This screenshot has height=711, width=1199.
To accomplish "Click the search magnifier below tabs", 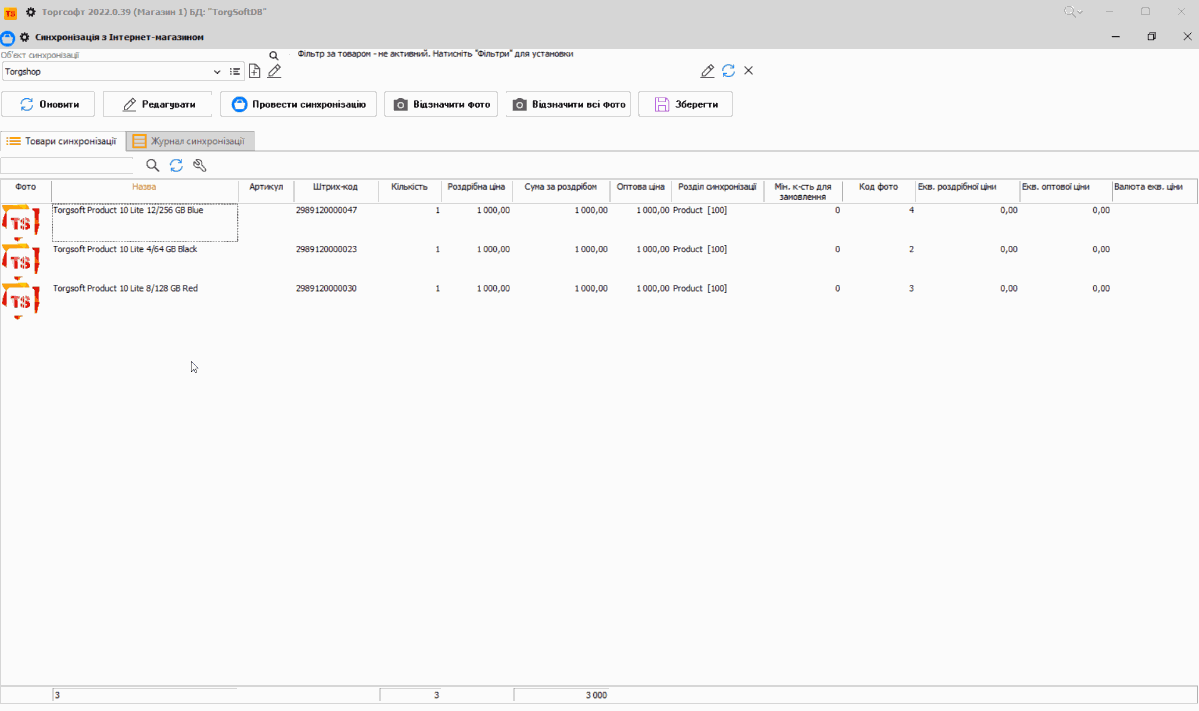I will [x=153, y=166].
